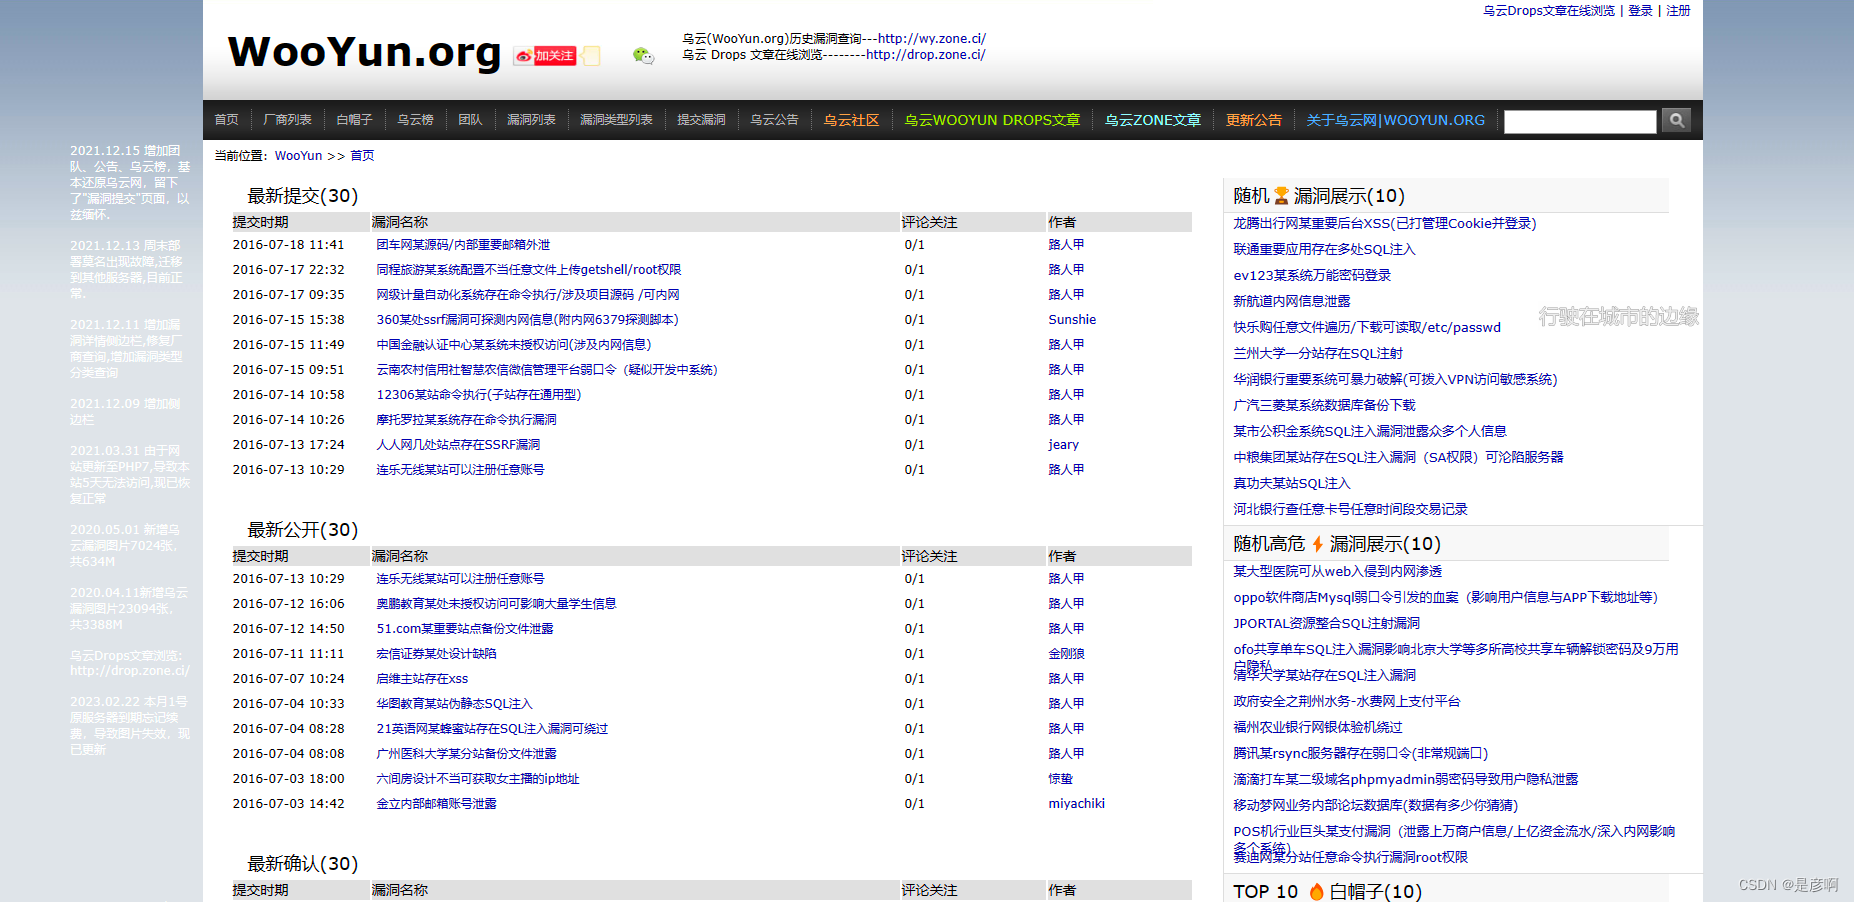Open 河北银行查任意卡号交易记录 report
The image size is (1854, 902).
[x=1351, y=510]
